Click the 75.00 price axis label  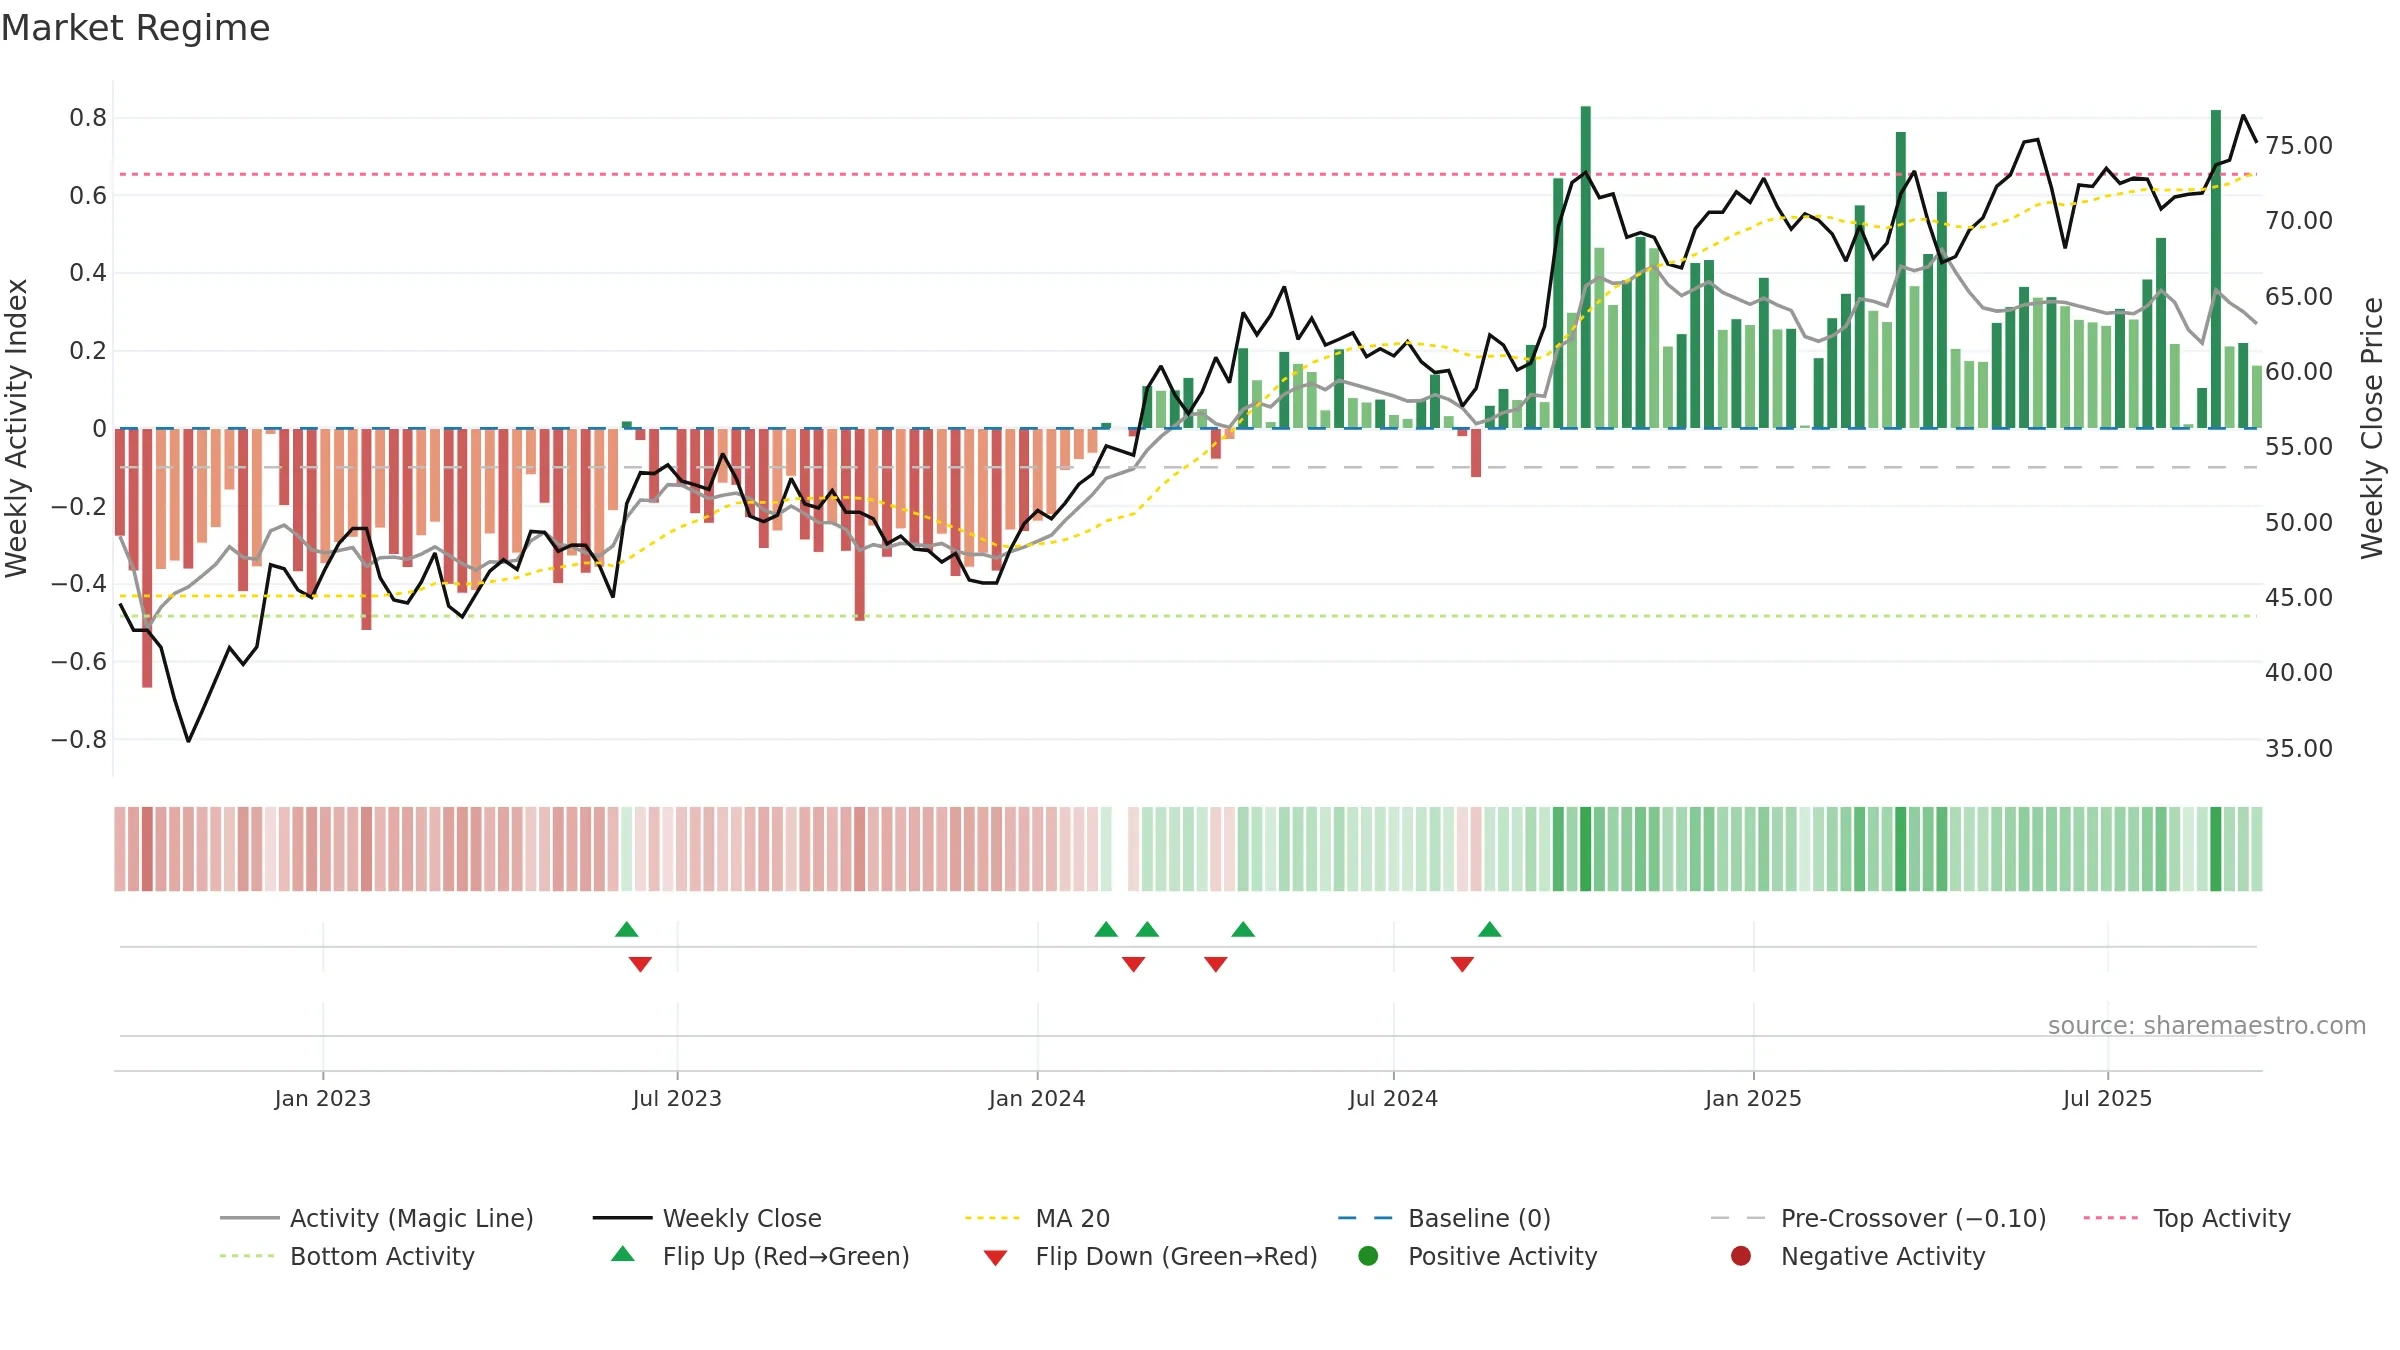pyautogui.click(x=2299, y=145)
